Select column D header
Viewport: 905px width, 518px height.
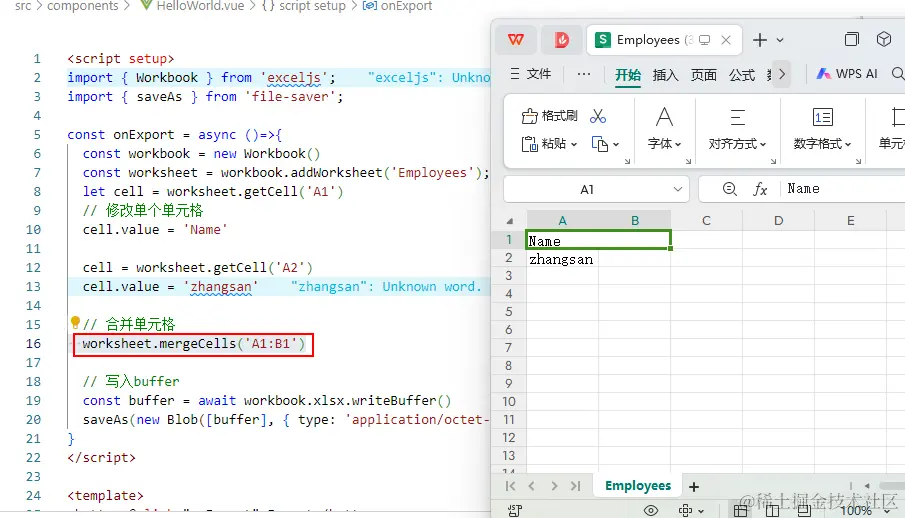pos(779,221)
